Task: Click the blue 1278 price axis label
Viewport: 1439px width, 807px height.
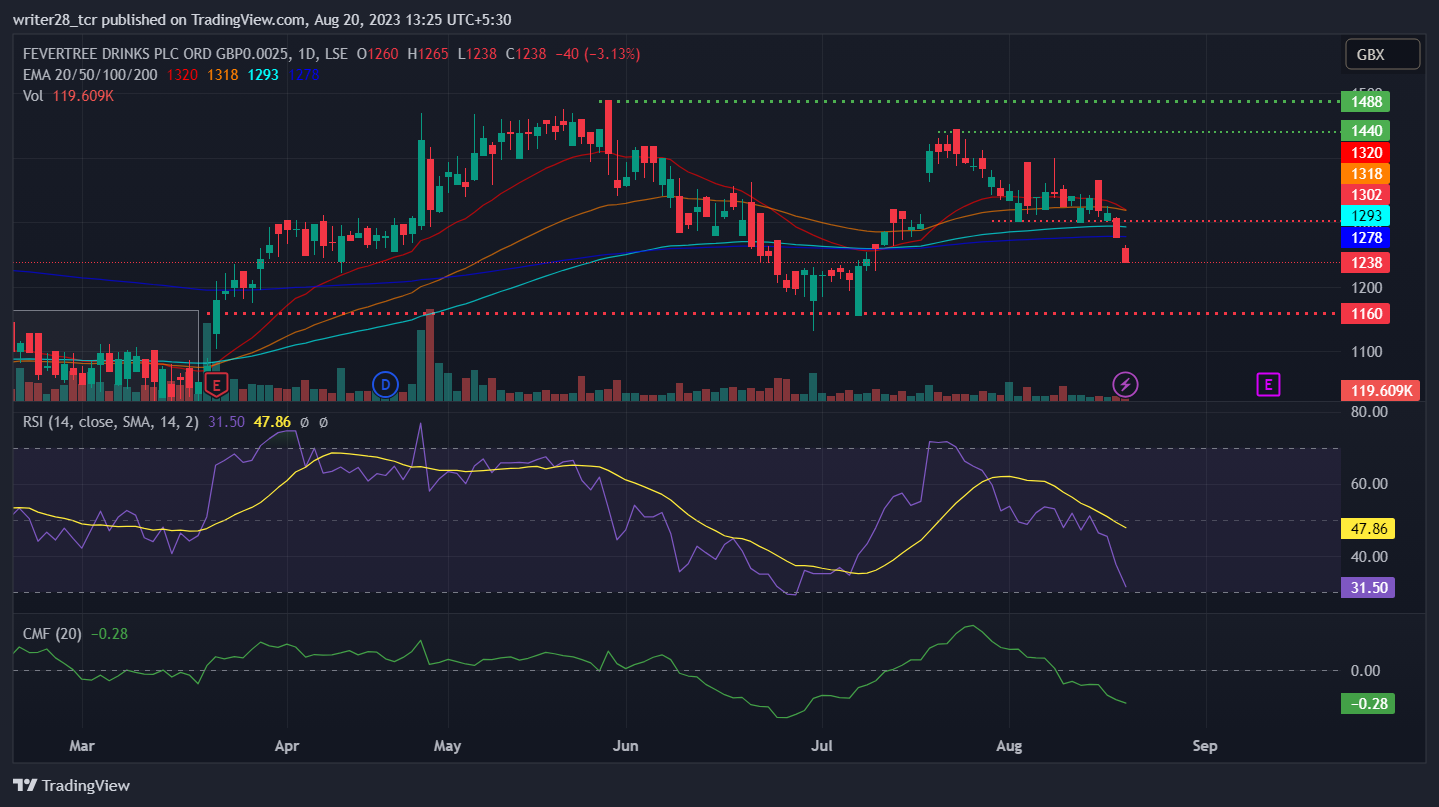Action: tap(1366, 238)
